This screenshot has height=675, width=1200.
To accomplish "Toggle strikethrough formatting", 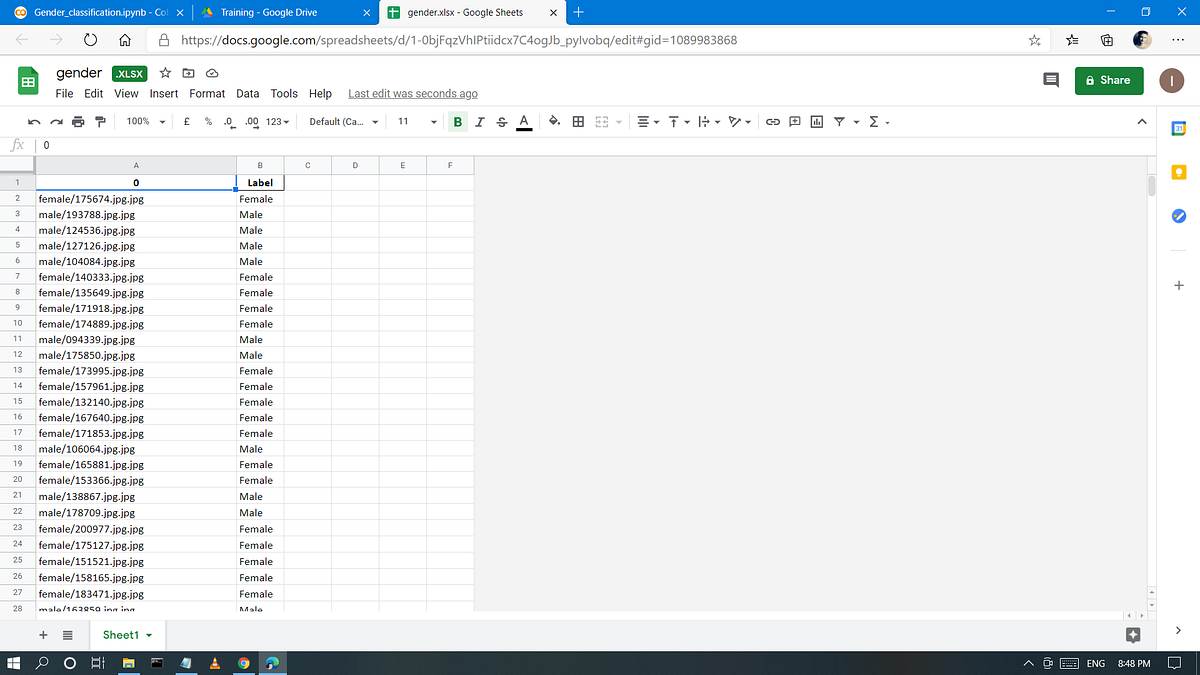I will pyautogui.click(x=501, y=121).
